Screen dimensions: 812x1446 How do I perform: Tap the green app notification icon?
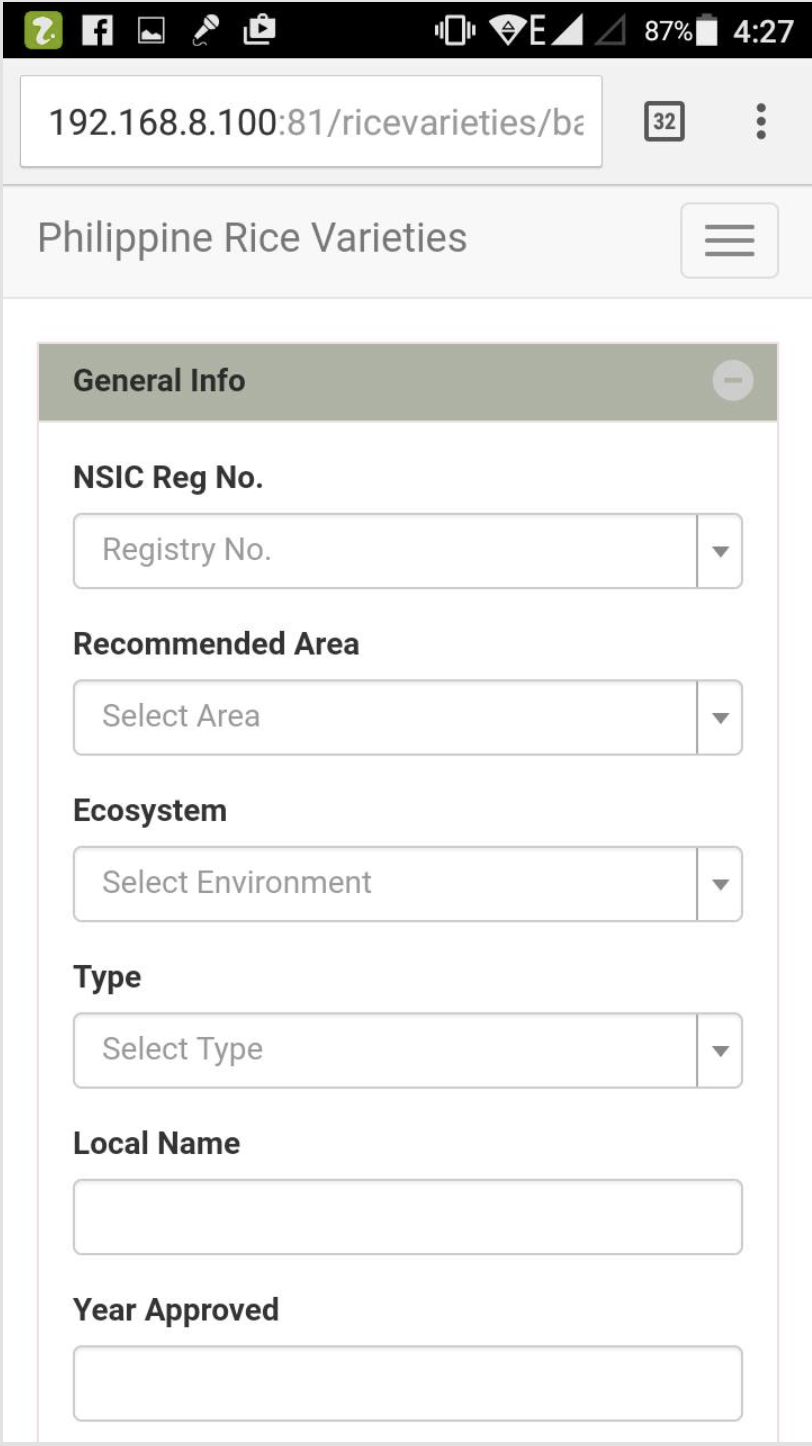pos(43,30)
